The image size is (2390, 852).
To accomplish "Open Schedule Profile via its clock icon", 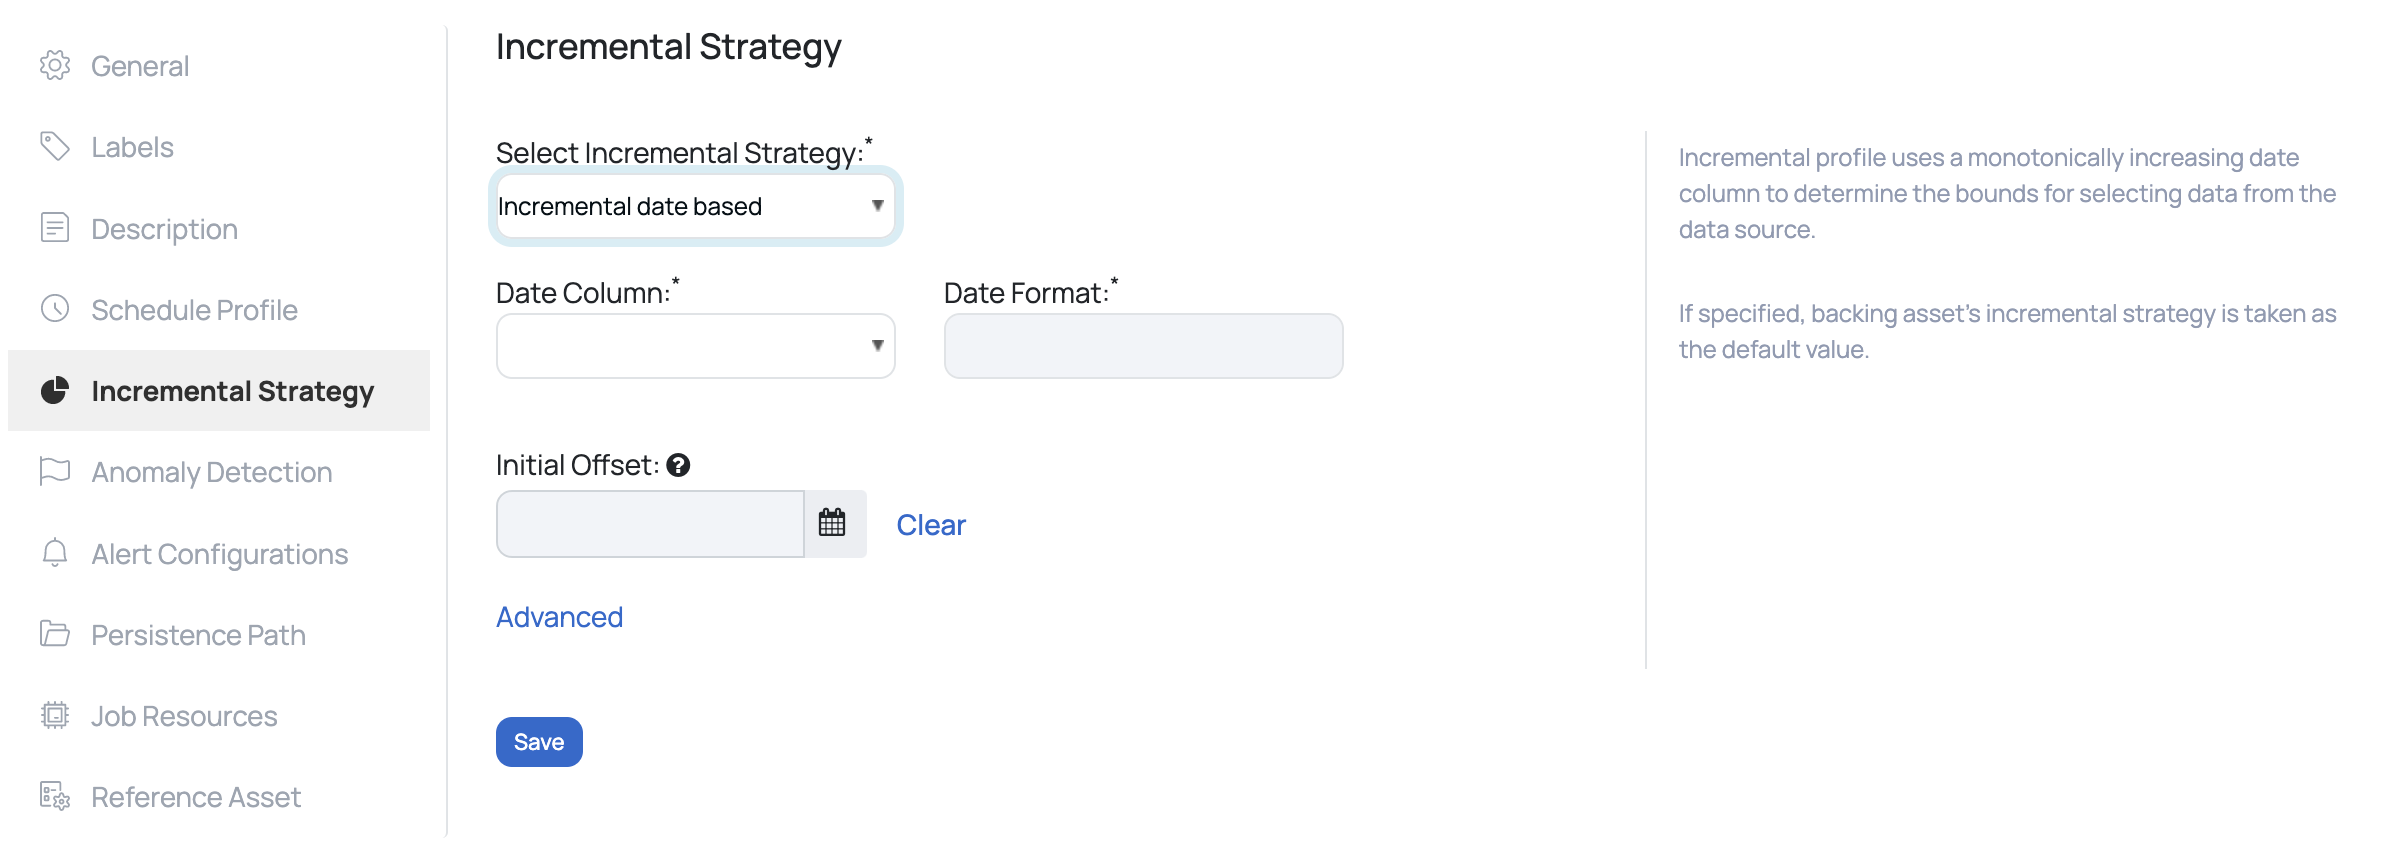I will pos(55,309).
